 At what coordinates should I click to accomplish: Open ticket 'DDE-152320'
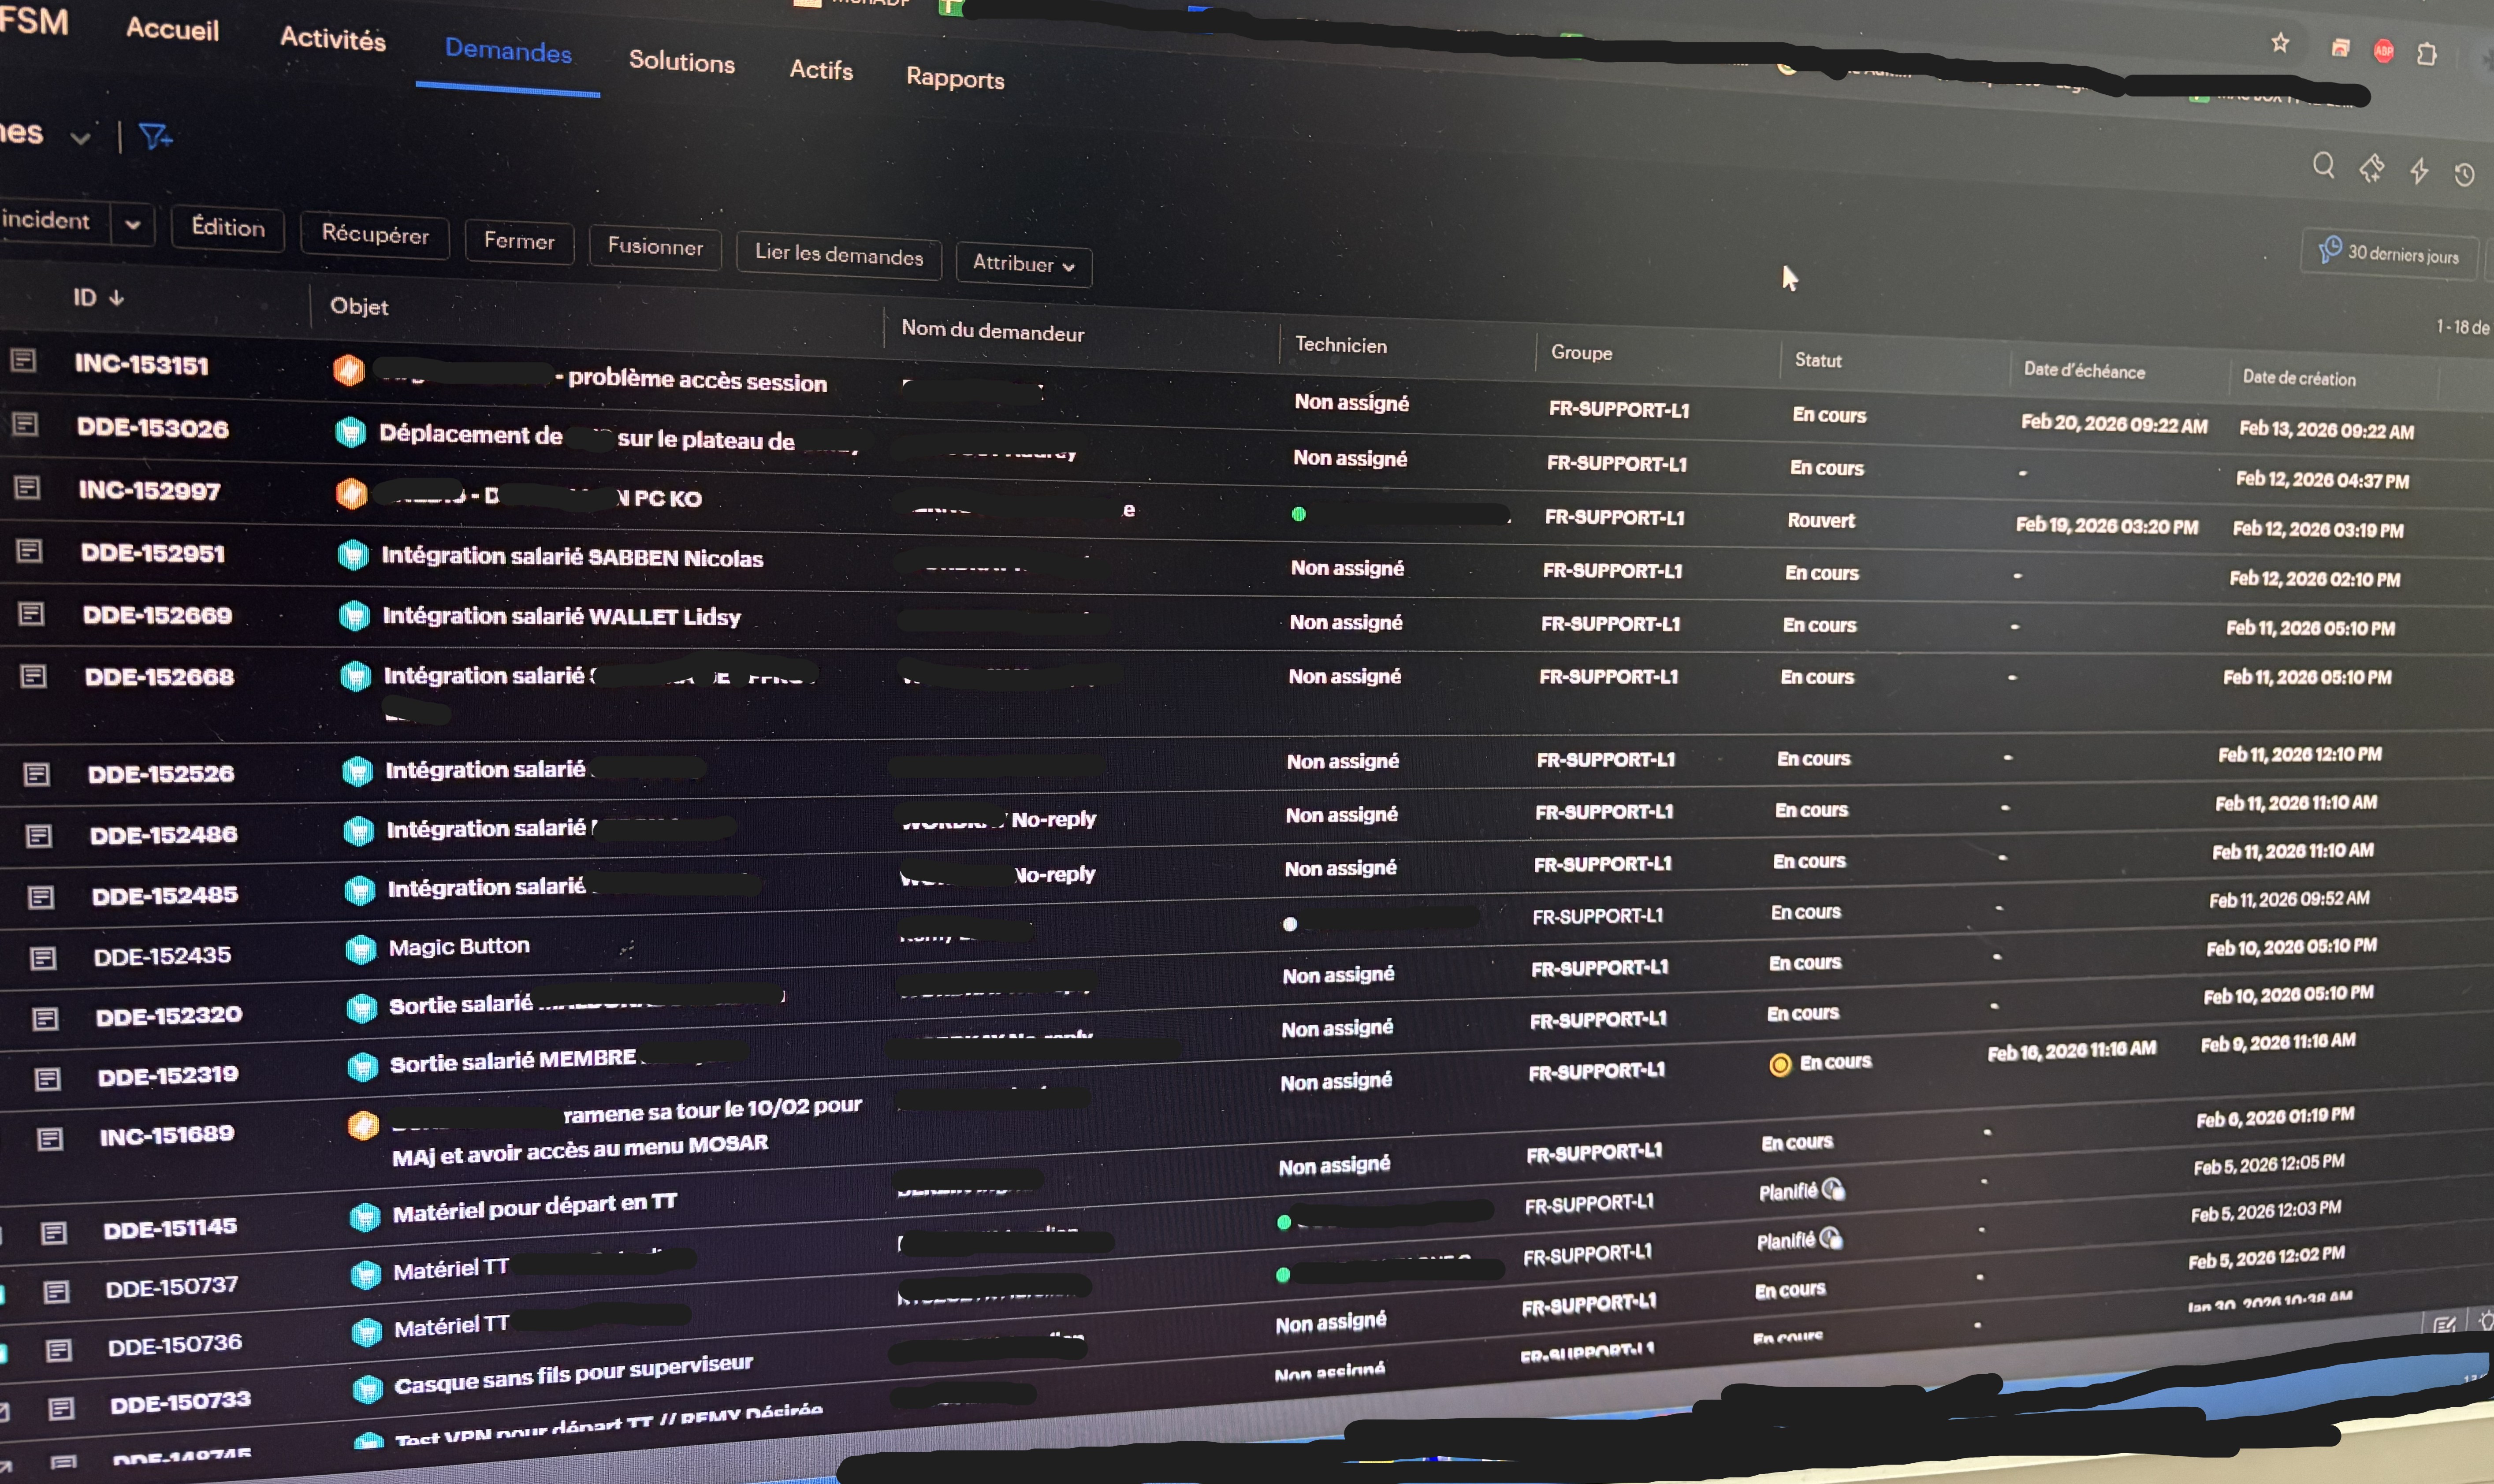169,1016
